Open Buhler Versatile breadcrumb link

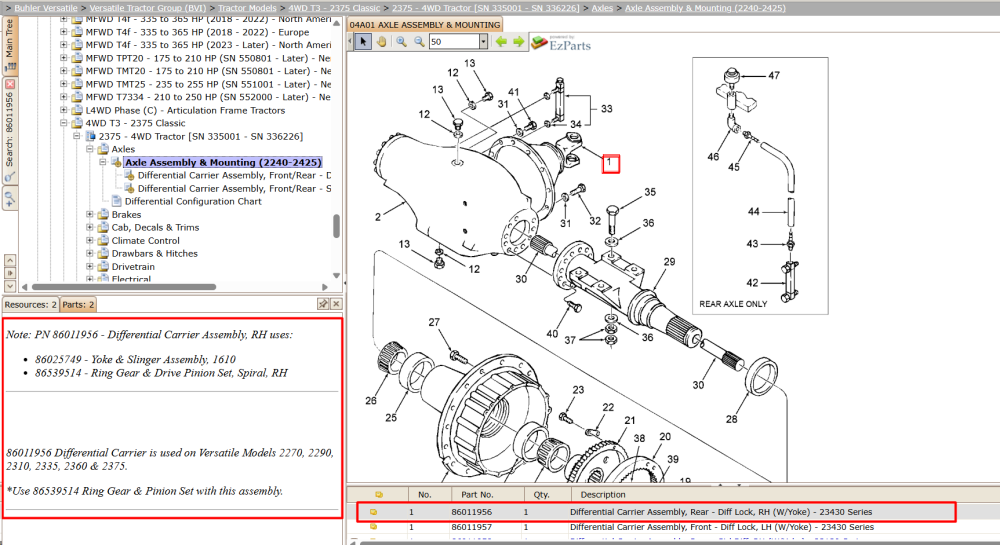(46, 8)
